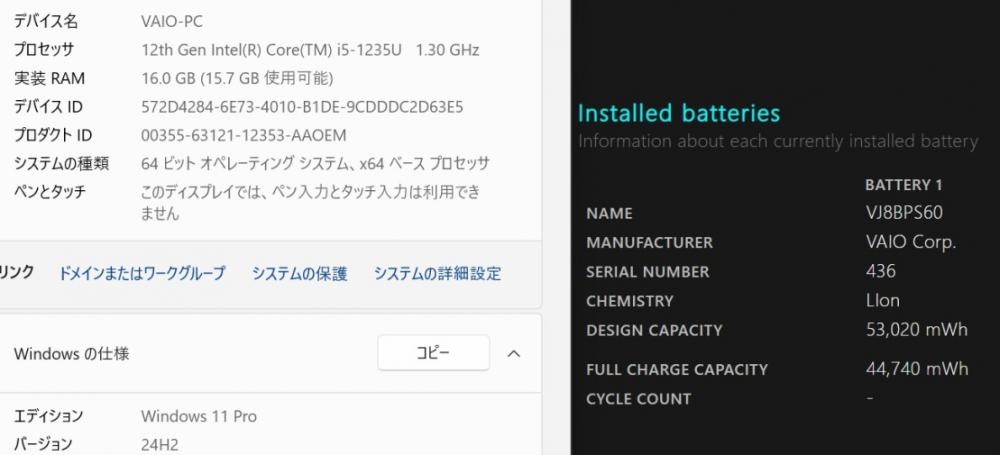Collapse the Windows の仕様 section chevron

coord(514,353)
